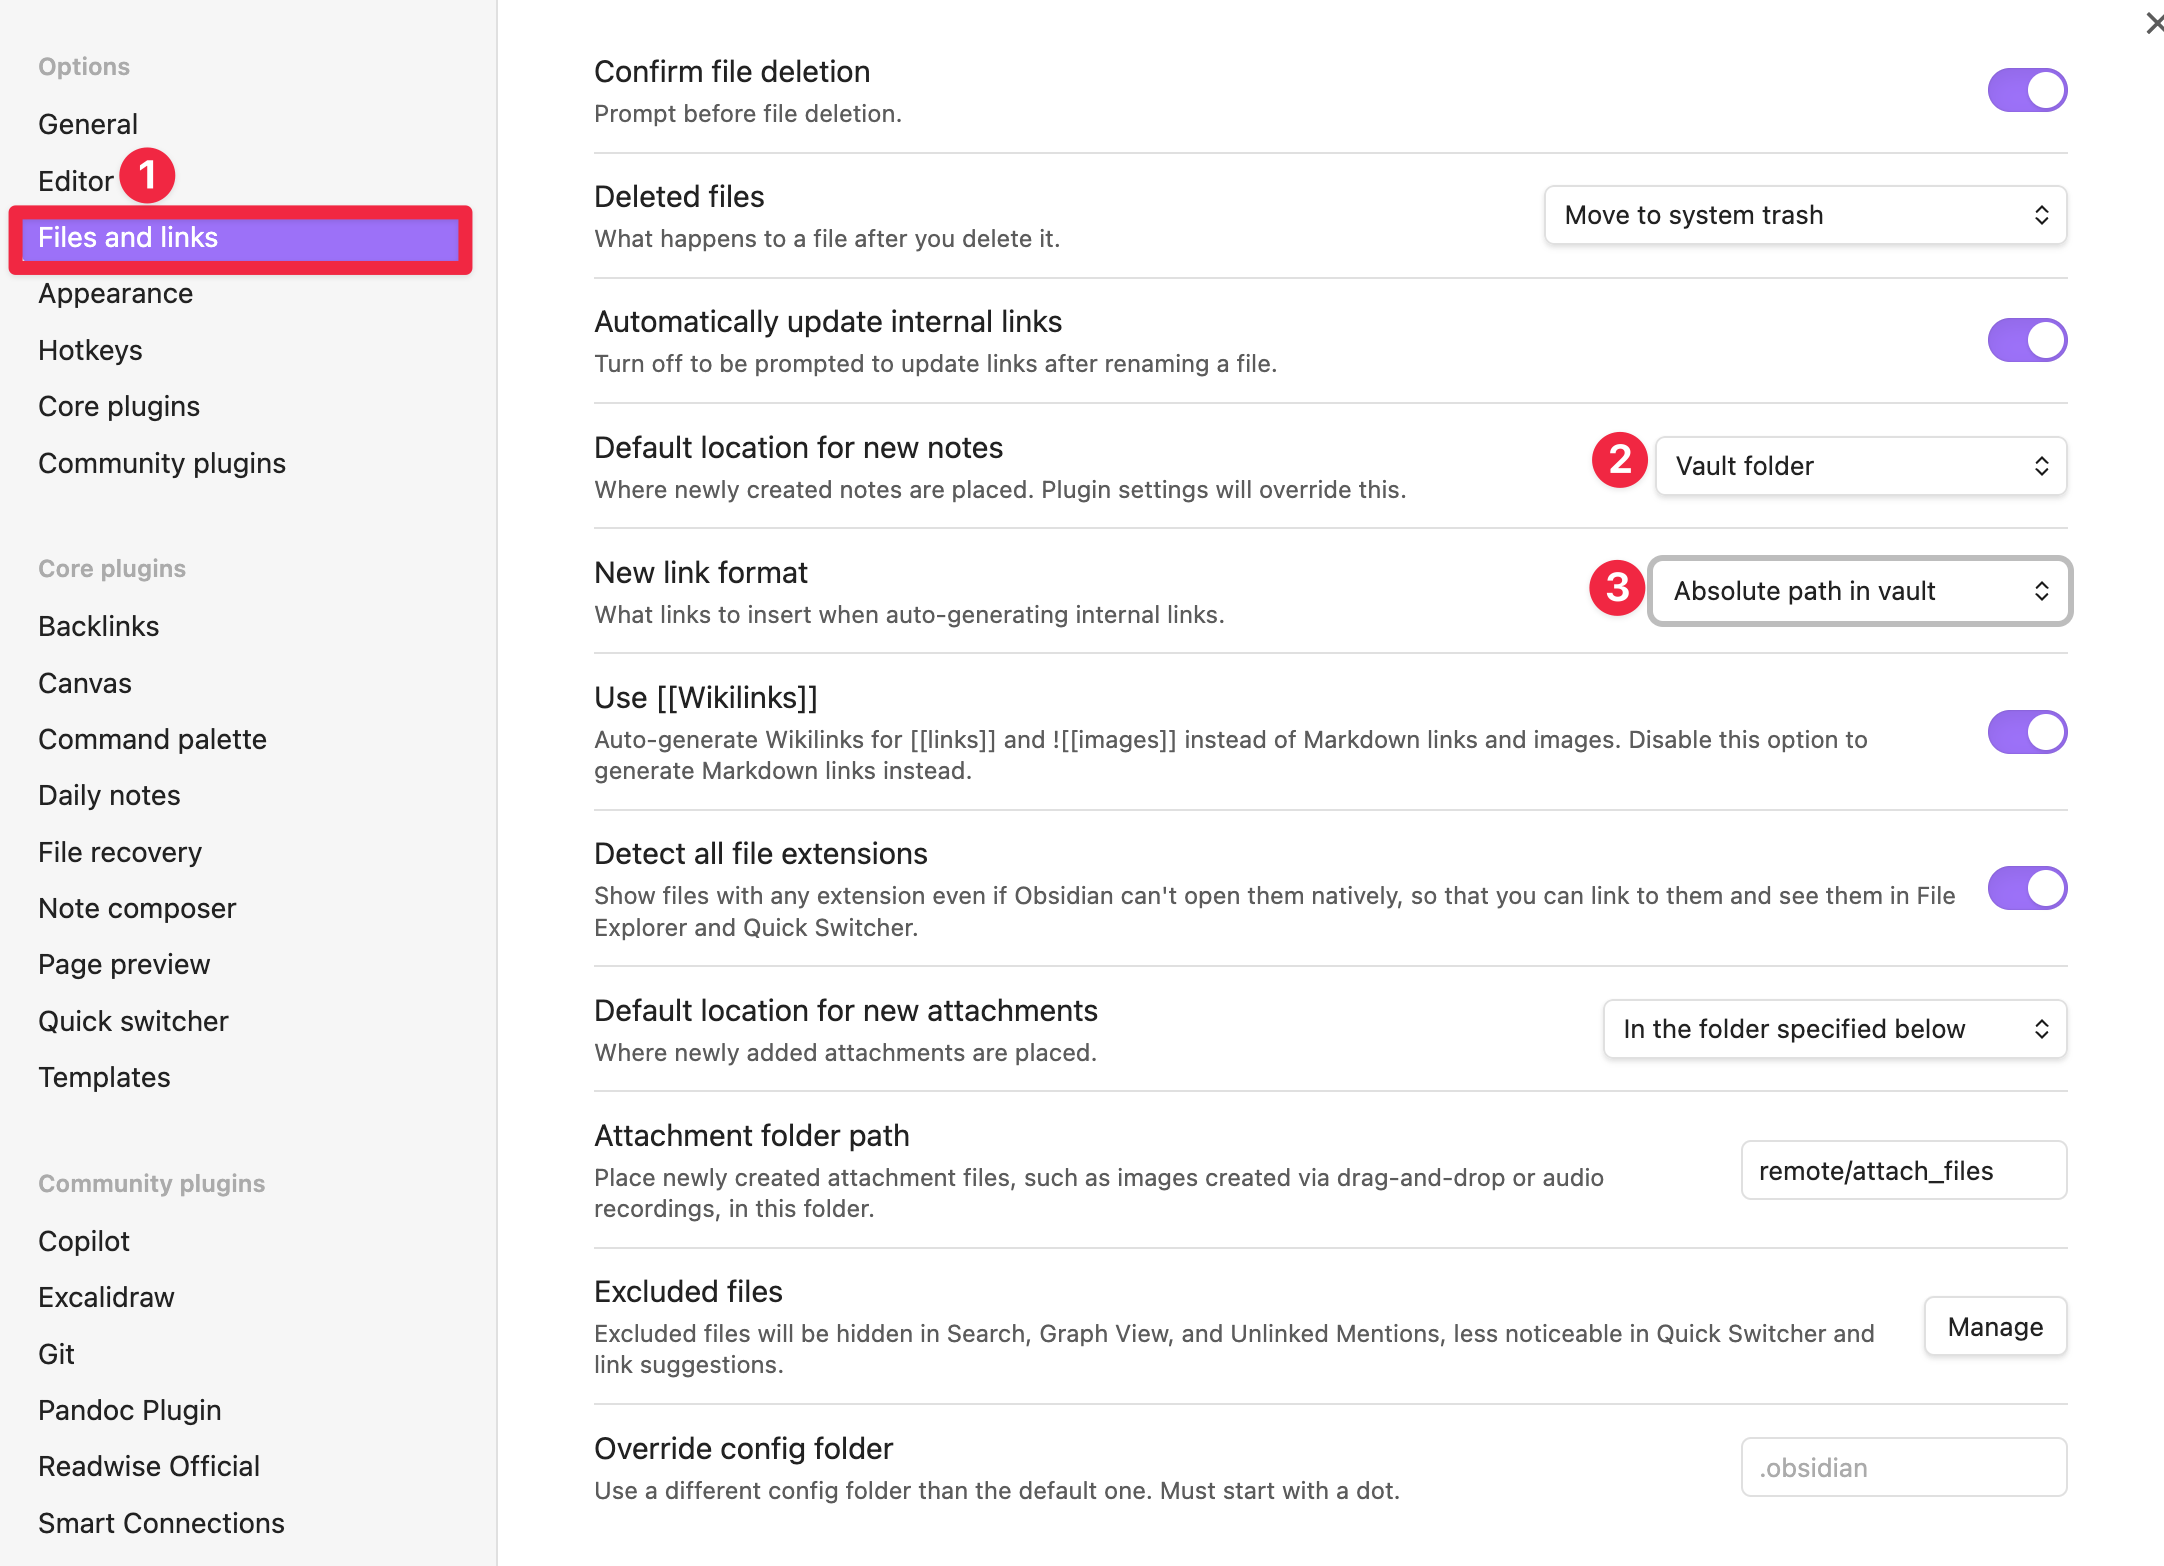
Task: Click Override config folder input field
Action: click(1903, 1468)
